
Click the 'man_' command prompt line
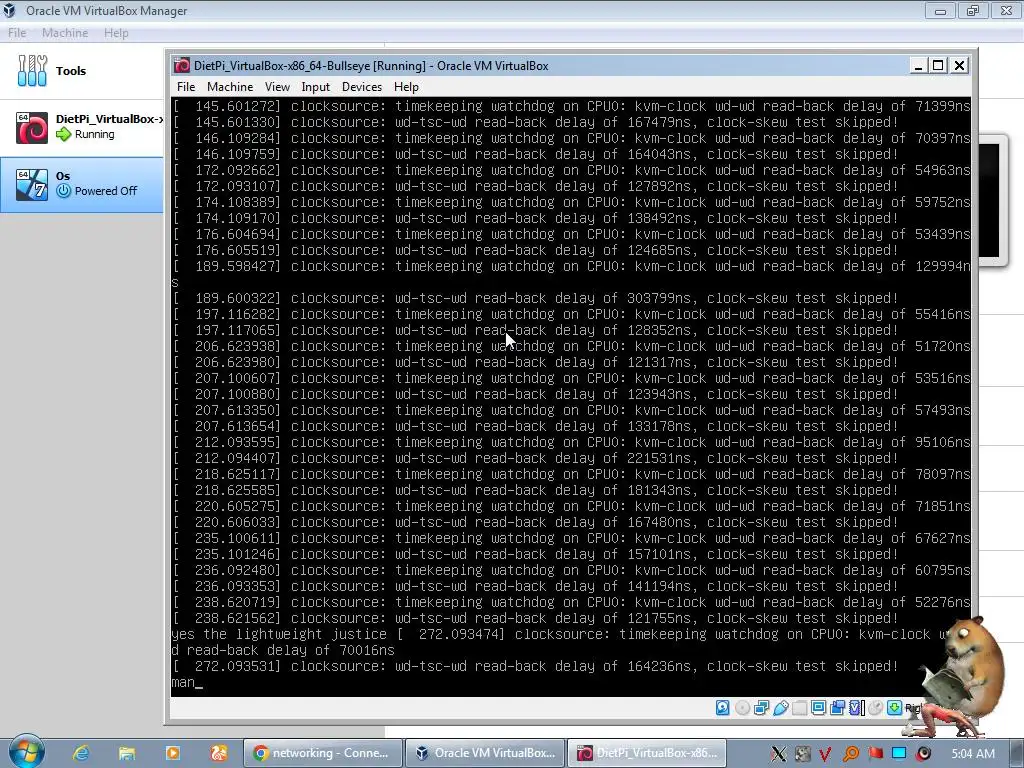click(187, 682)
